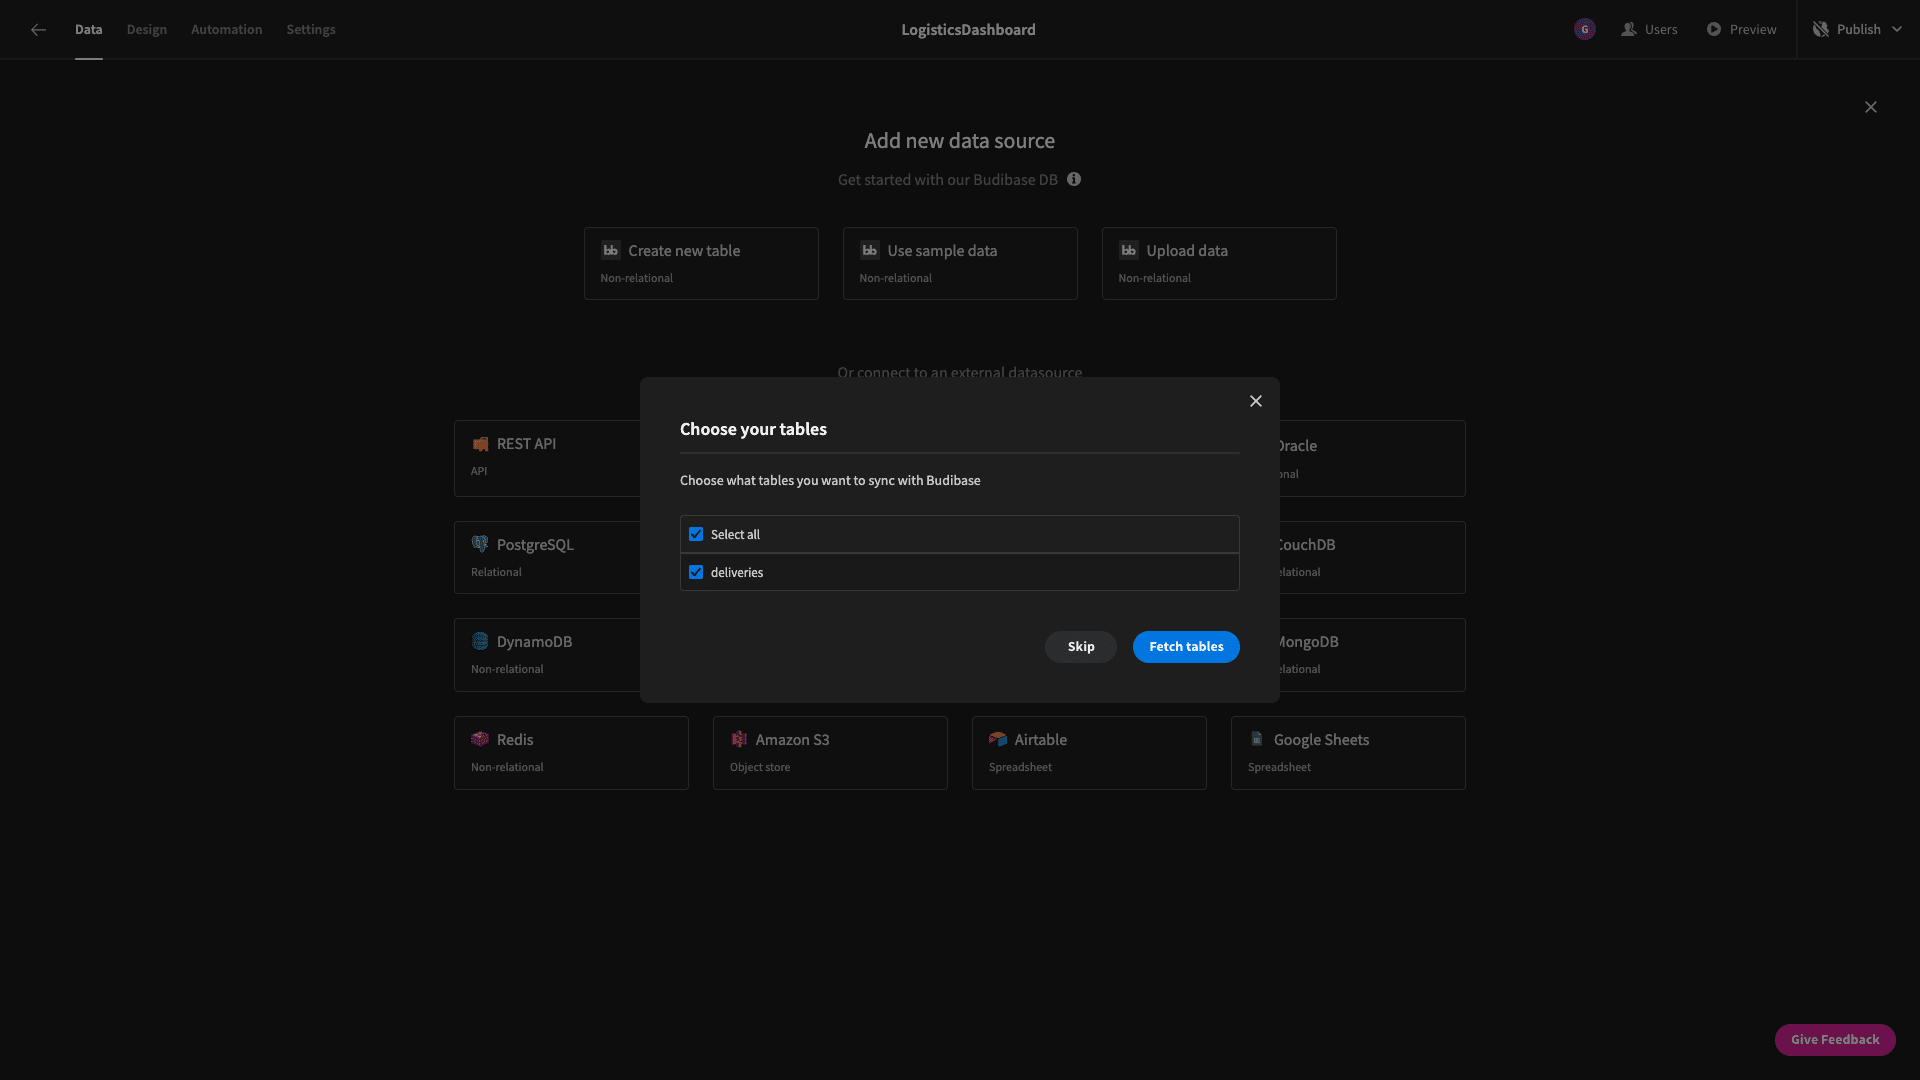
Task: Click the Users icon in header
Action: point(1629,30)
